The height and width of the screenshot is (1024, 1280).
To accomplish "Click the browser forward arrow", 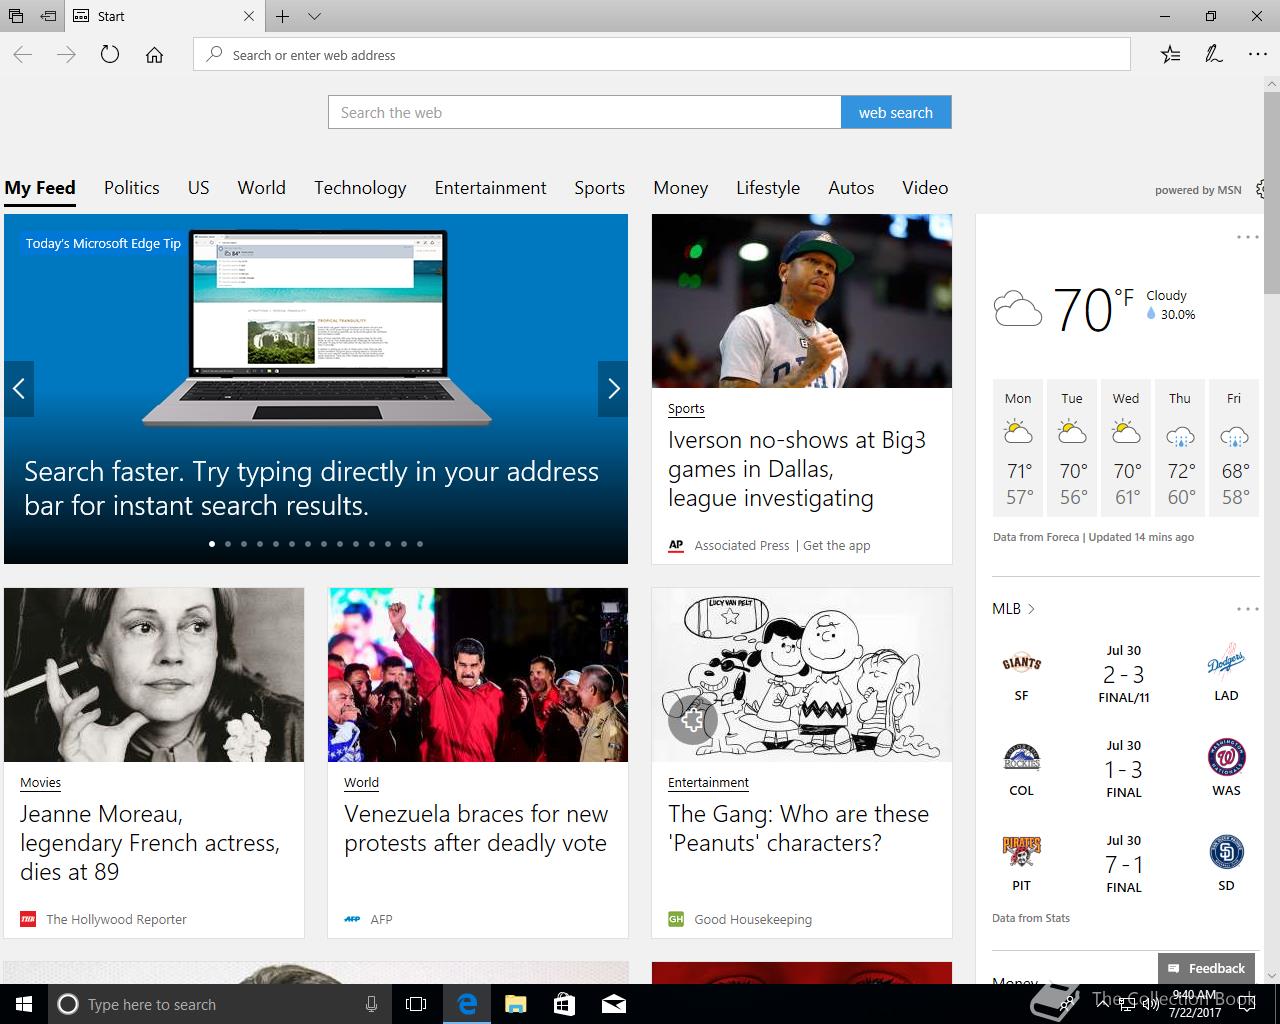I will coord(66,55).
